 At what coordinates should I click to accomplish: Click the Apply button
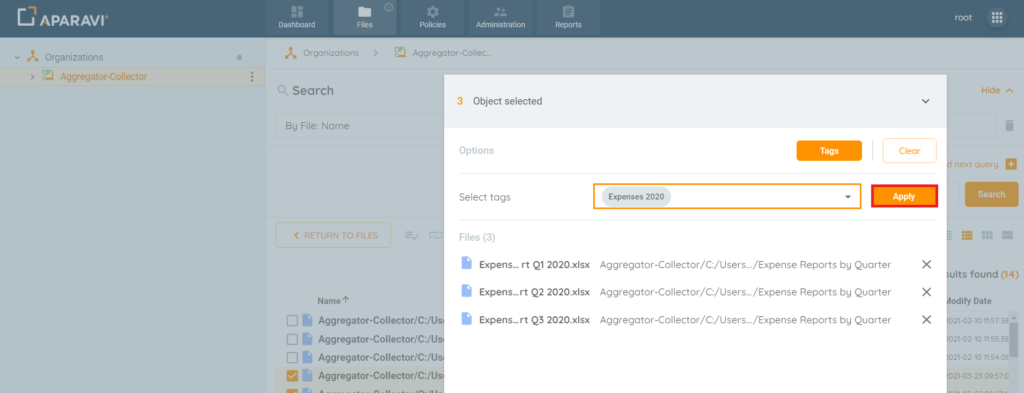coord(904,196)
